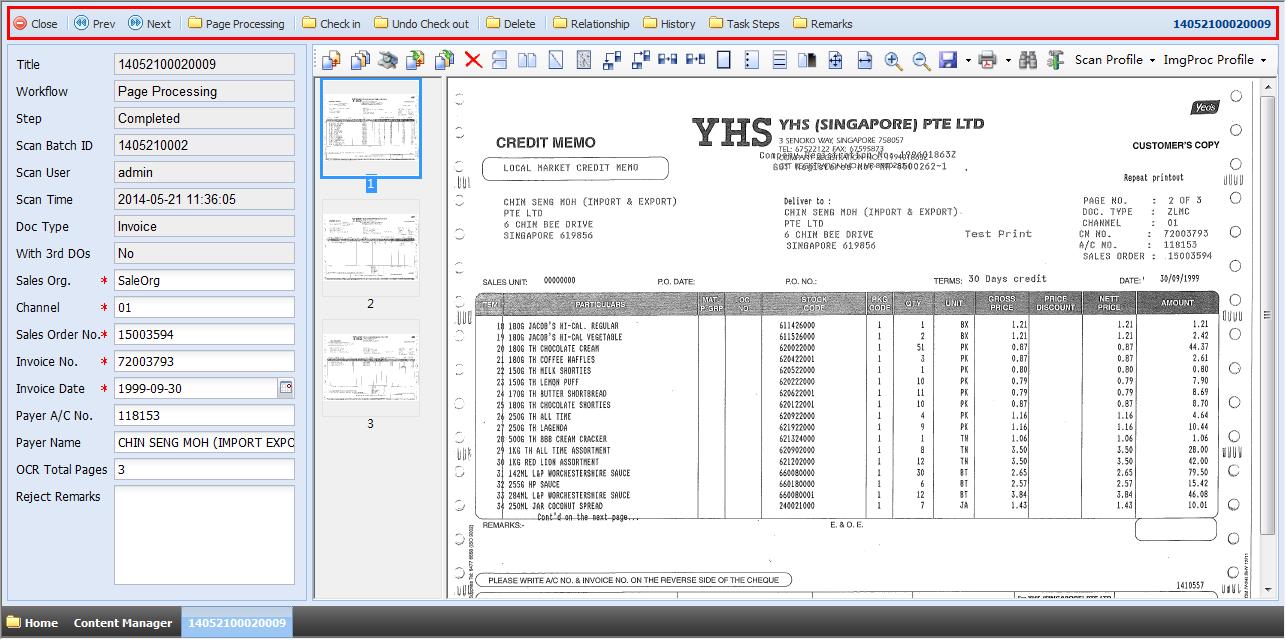Click the Invoice Date field
This screenshot has width=1286, height=640.
click(195, 388)
